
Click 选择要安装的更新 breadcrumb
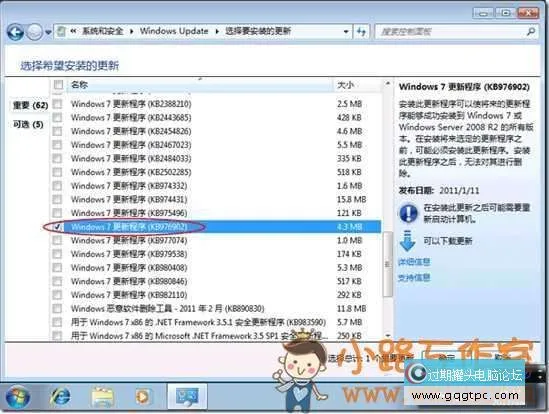[258, 31]
